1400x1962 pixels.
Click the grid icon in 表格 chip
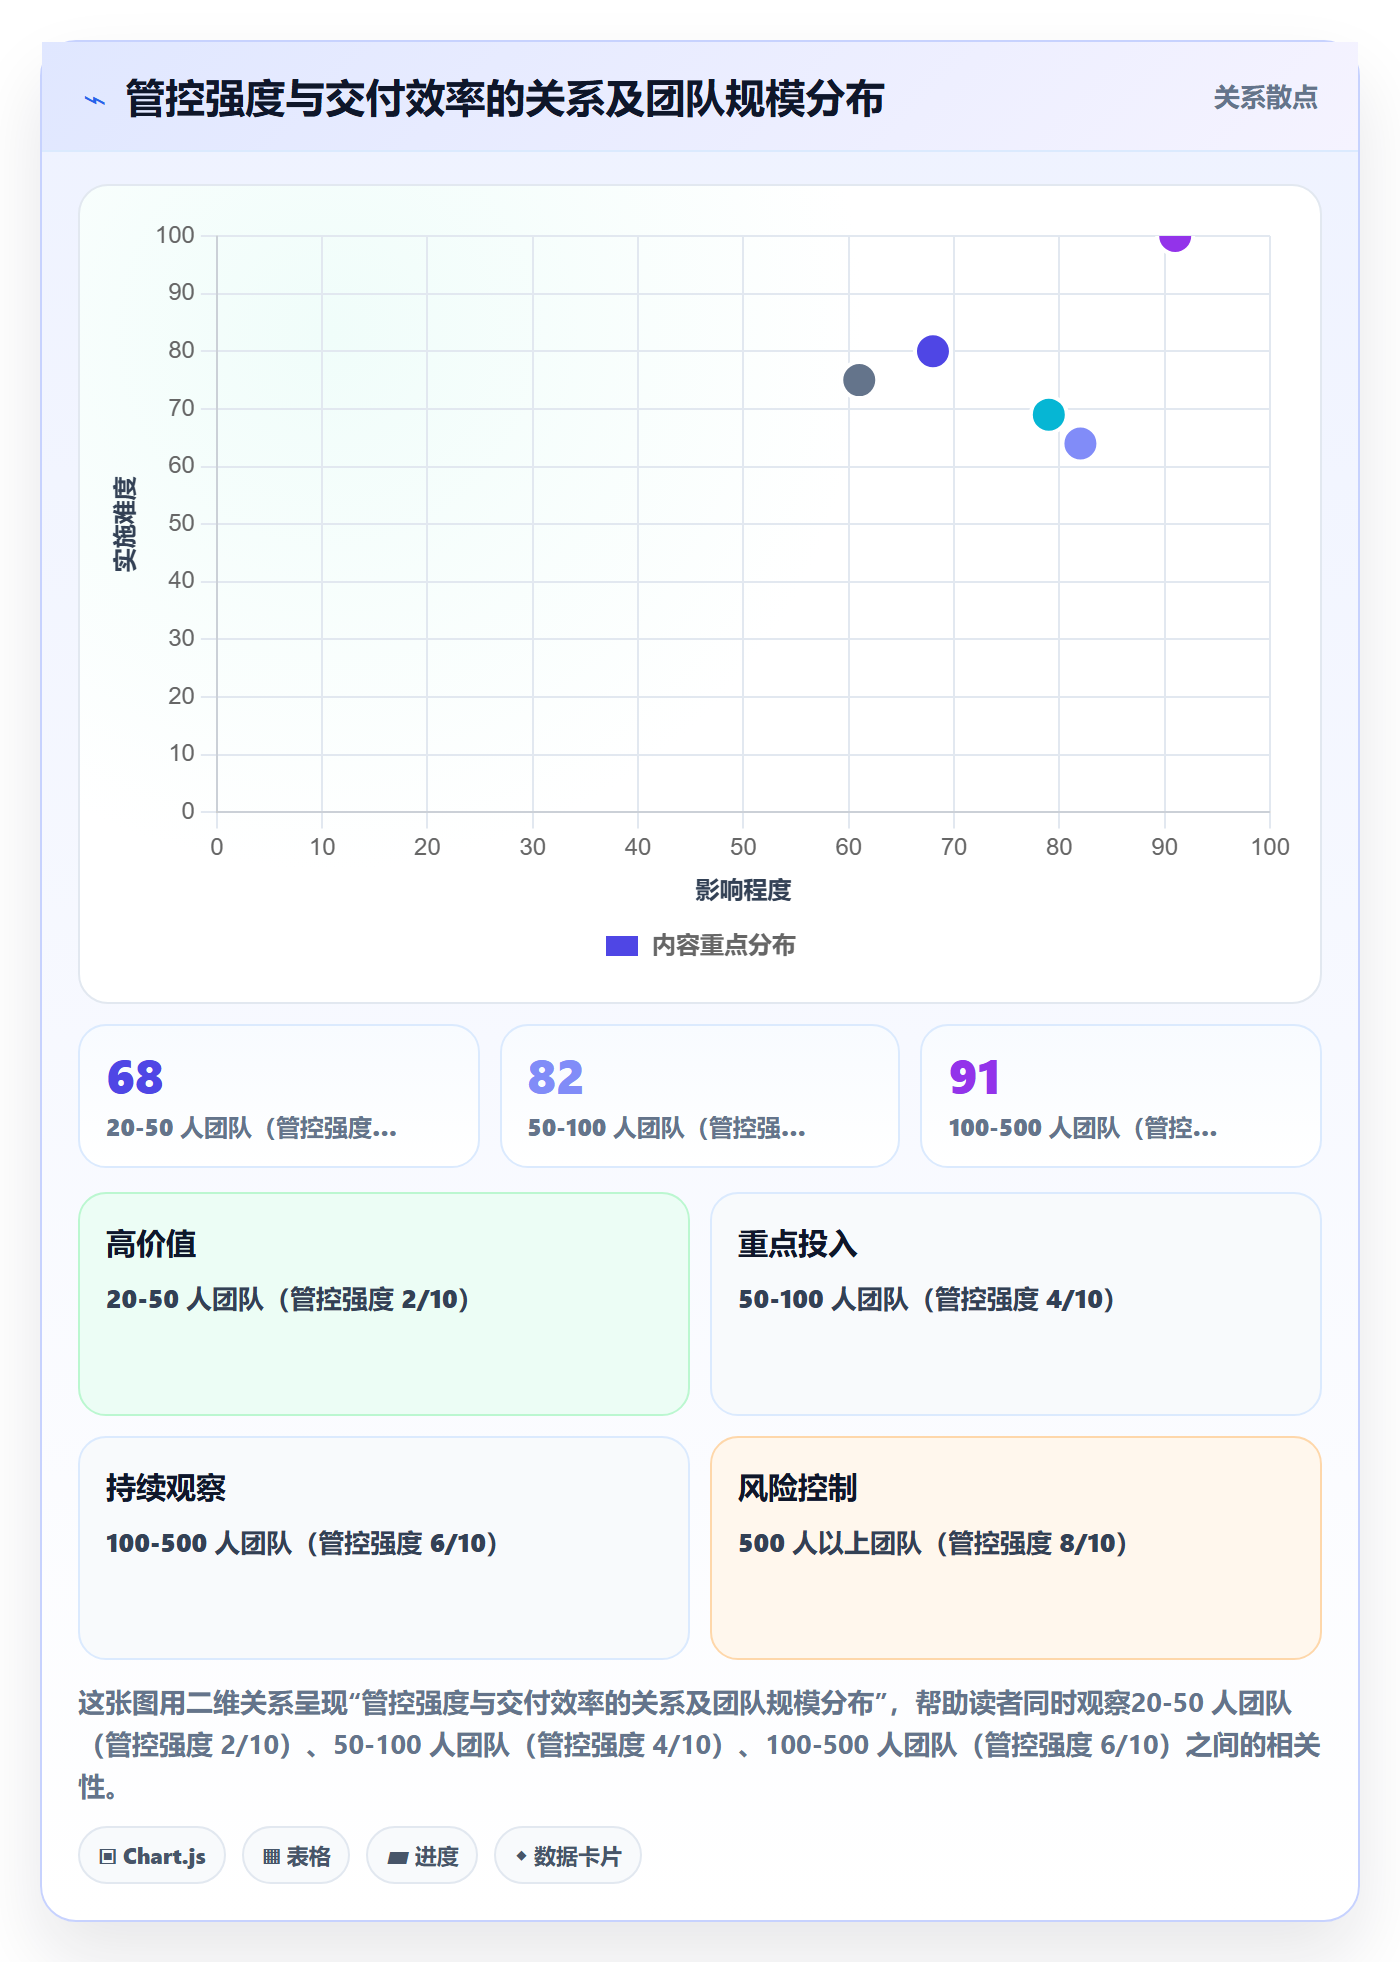click(271, 1857)
